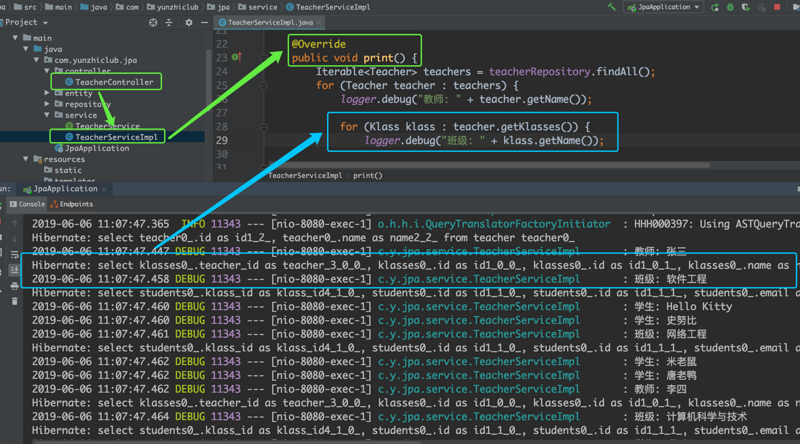This screenshot has width=800, height=444.
Task: Expand the repository package folder
Action: click(47, 104)
